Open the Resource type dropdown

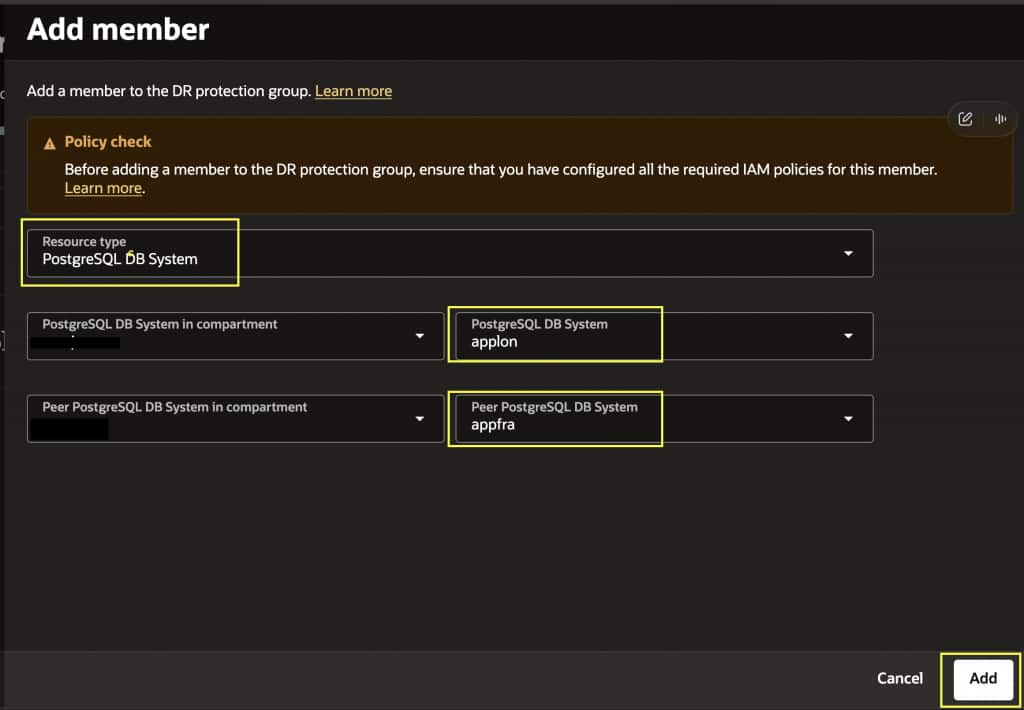click(450, 253)
